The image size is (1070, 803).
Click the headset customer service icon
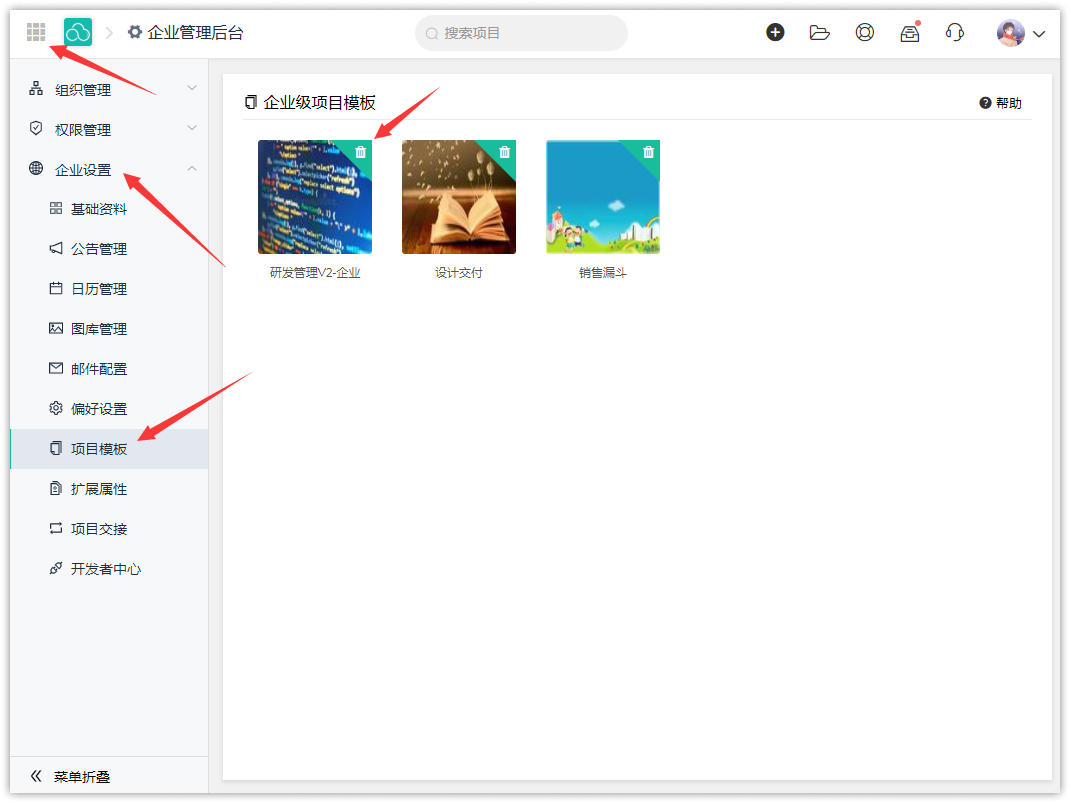(x=954, y=32)
